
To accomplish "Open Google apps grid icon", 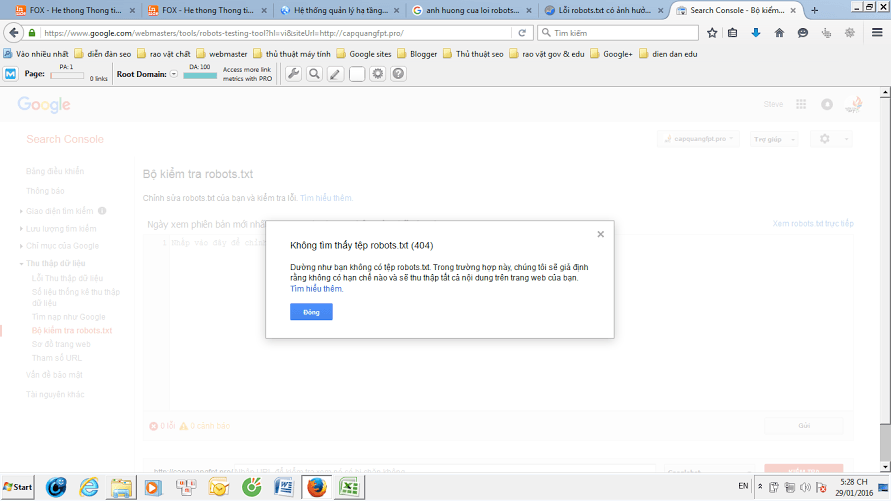I will tap(801, 104).
